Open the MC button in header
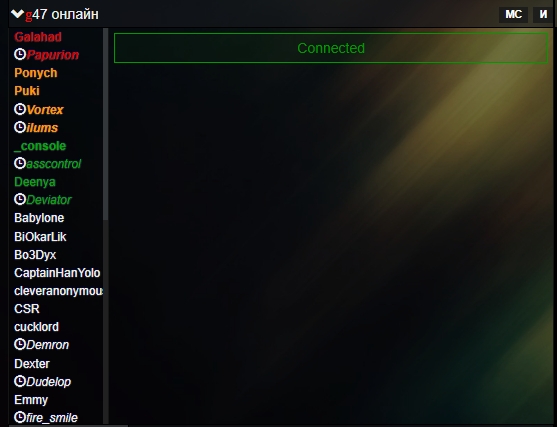This screenshot has height=427, width=557. coord(513,15)
